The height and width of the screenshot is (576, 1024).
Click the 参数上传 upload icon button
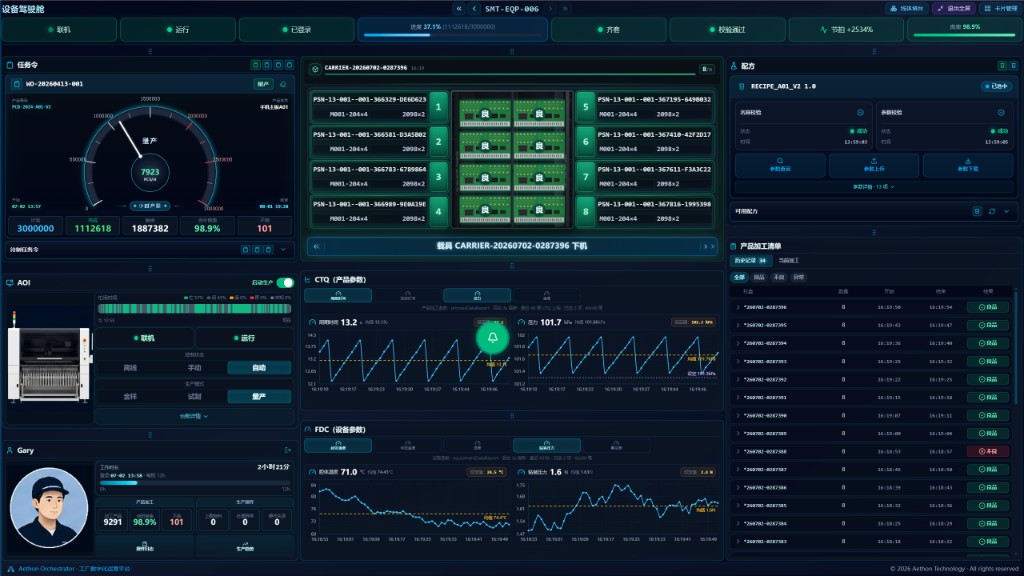pyautogui.click(x=874, y=165)
